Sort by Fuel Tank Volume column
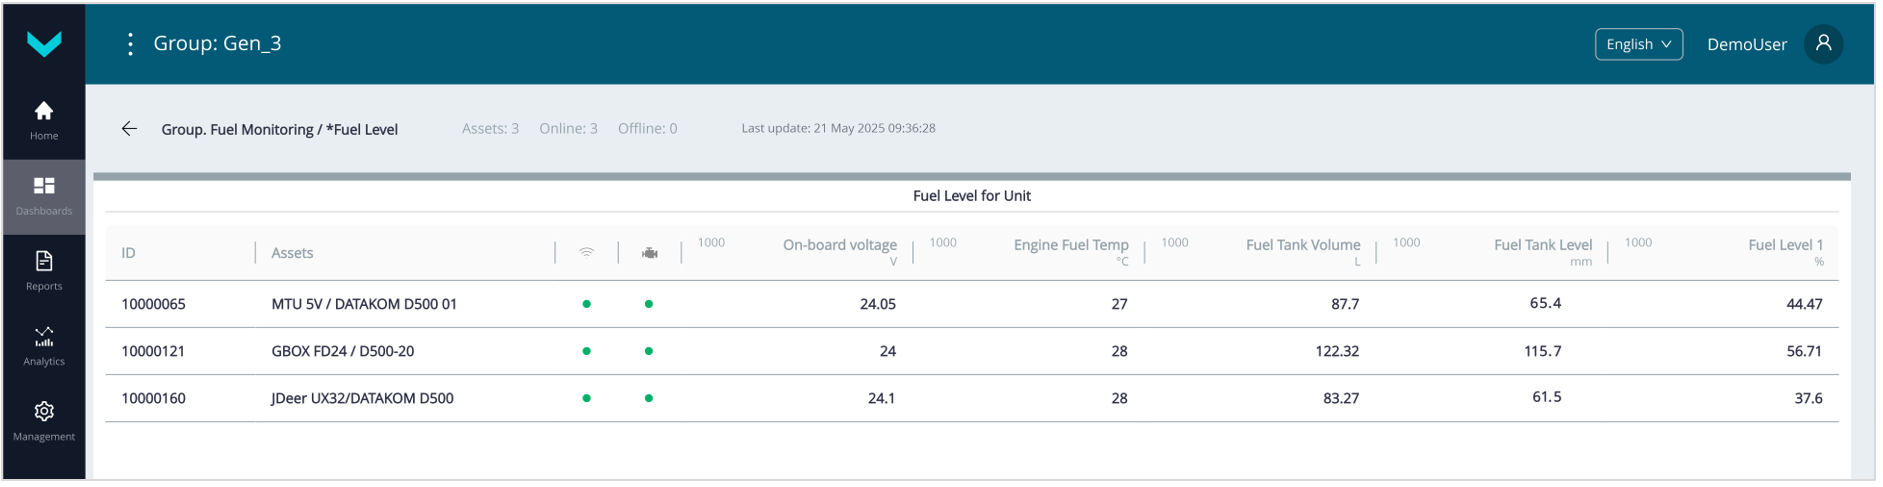This screenshot has width=1883, height=487. [1302, 245]
